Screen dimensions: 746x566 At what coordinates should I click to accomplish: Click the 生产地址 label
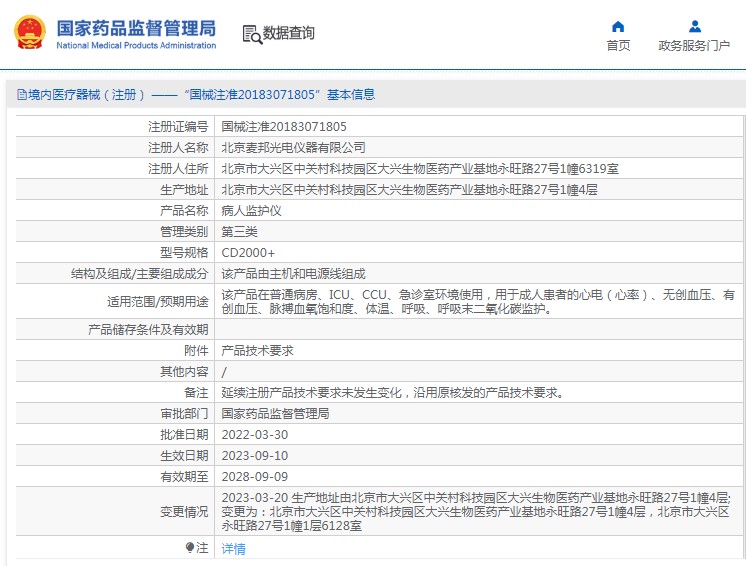184,190
